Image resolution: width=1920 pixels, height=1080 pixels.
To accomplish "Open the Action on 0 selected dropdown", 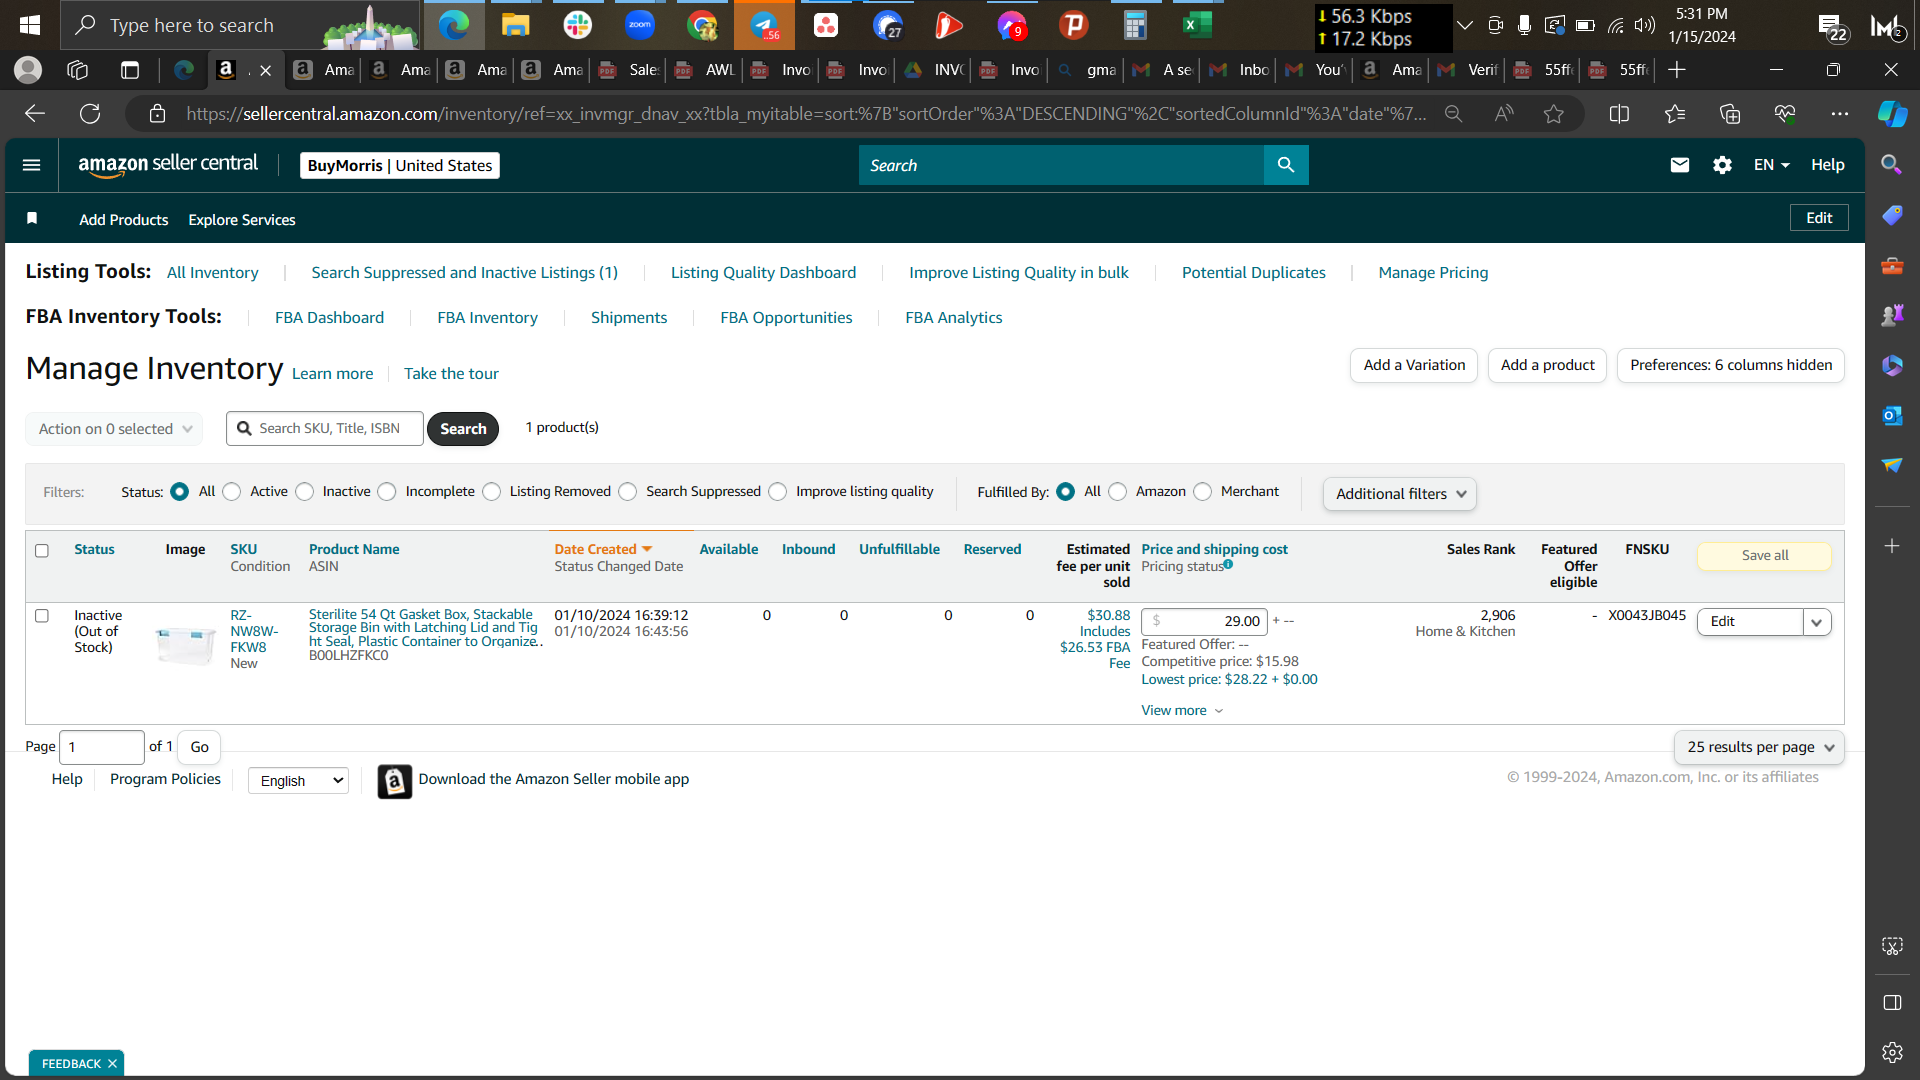I will (114, 429).
